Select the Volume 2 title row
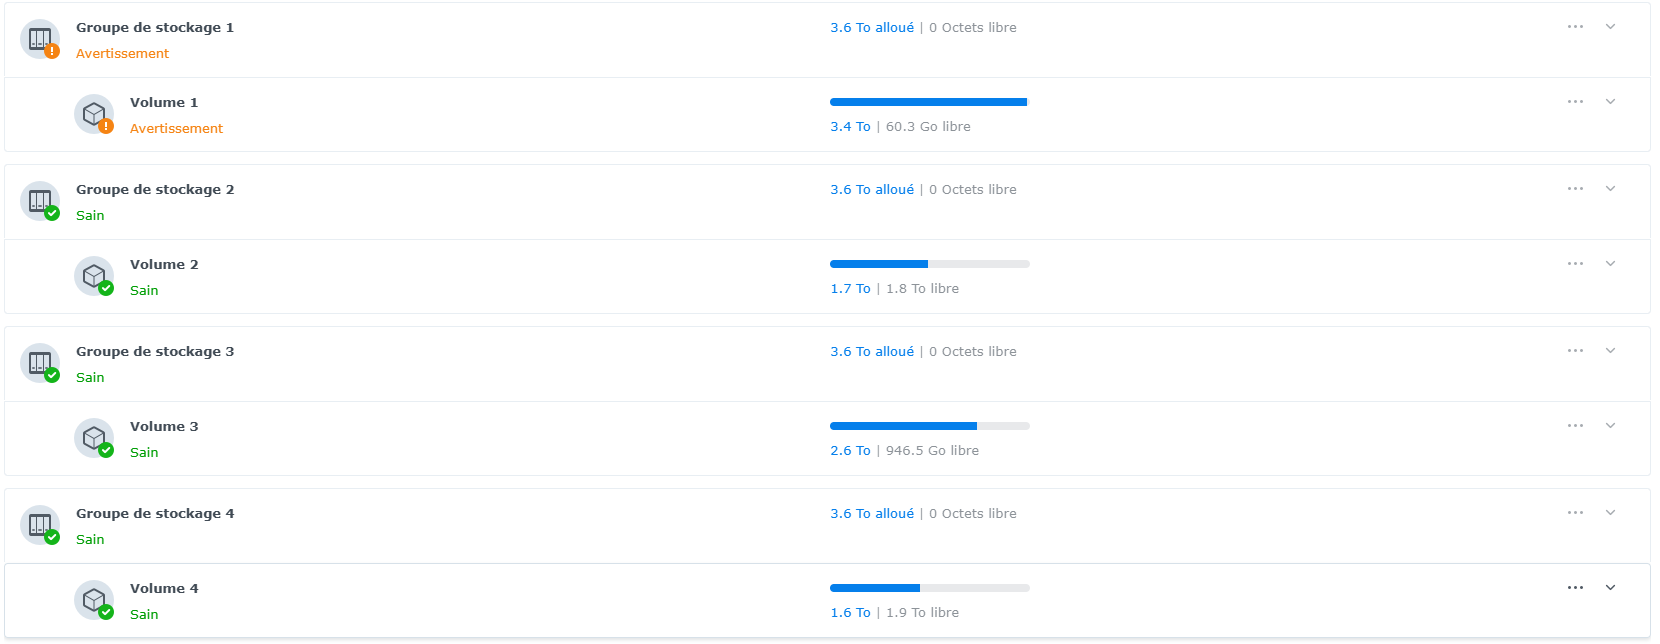Image resolution: width=1660 pixels, height=644 pixels. pyautogui.click(x=827, y=277)
